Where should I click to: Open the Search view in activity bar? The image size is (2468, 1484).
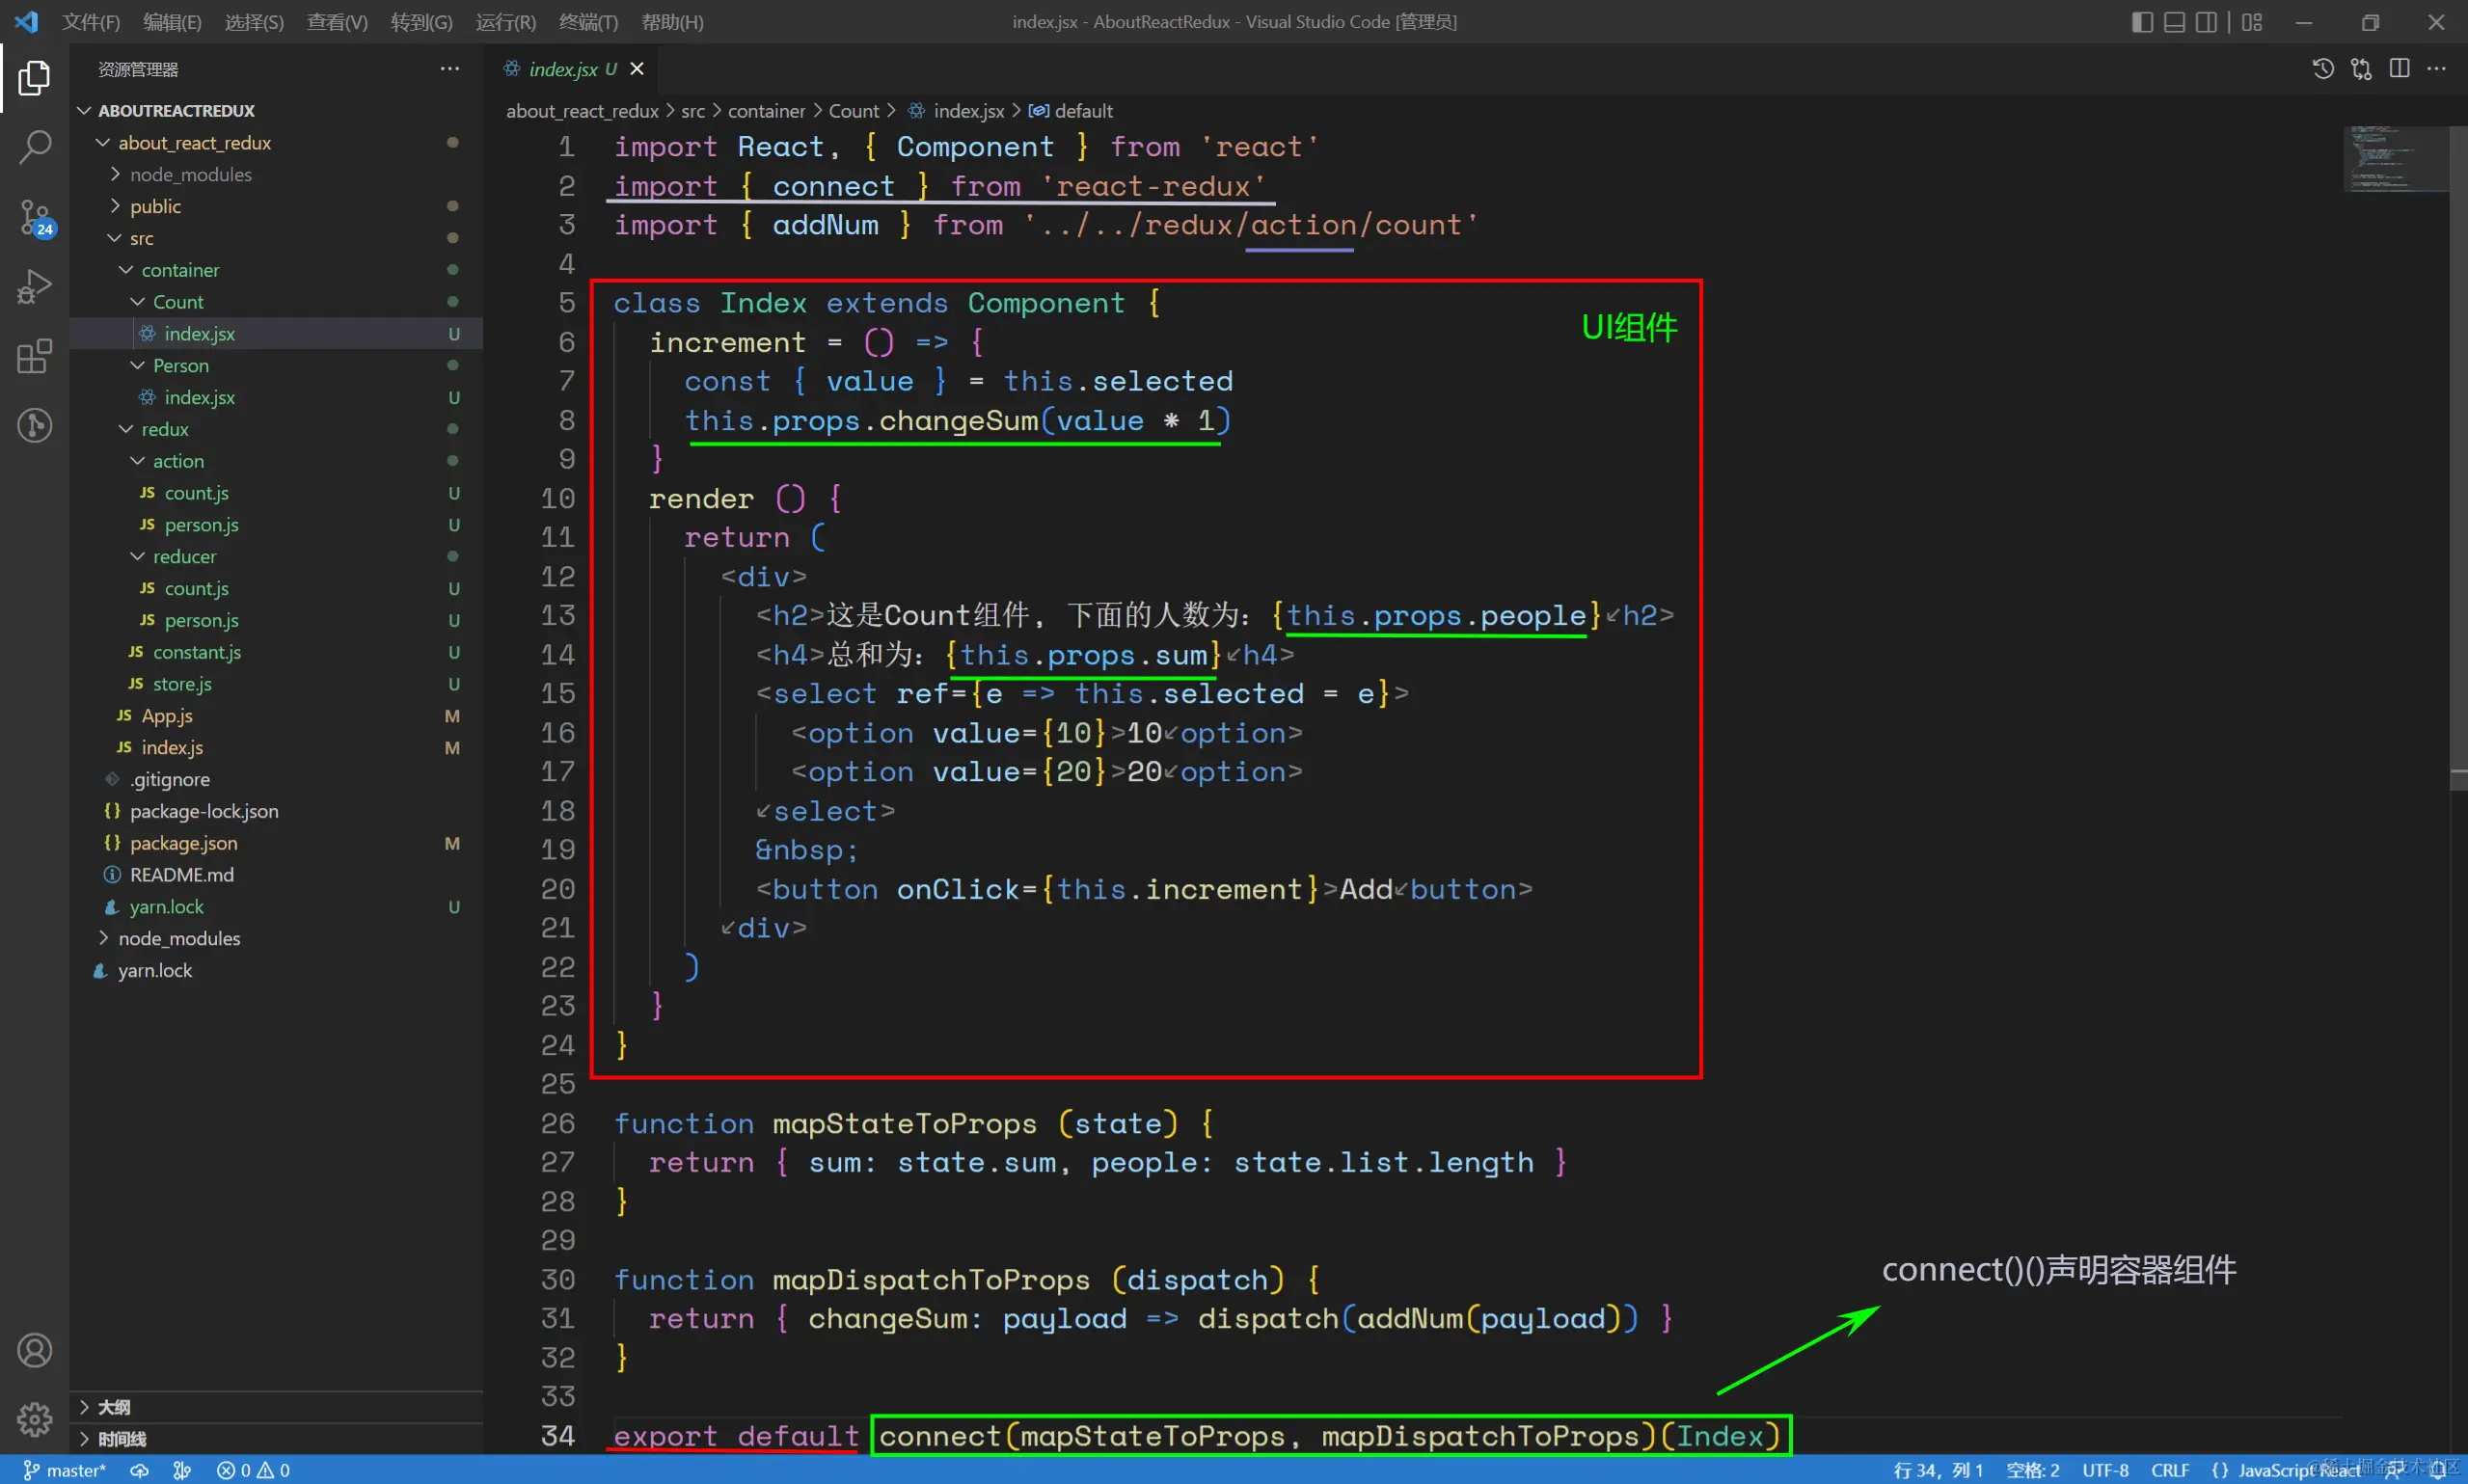click(35, 147)
